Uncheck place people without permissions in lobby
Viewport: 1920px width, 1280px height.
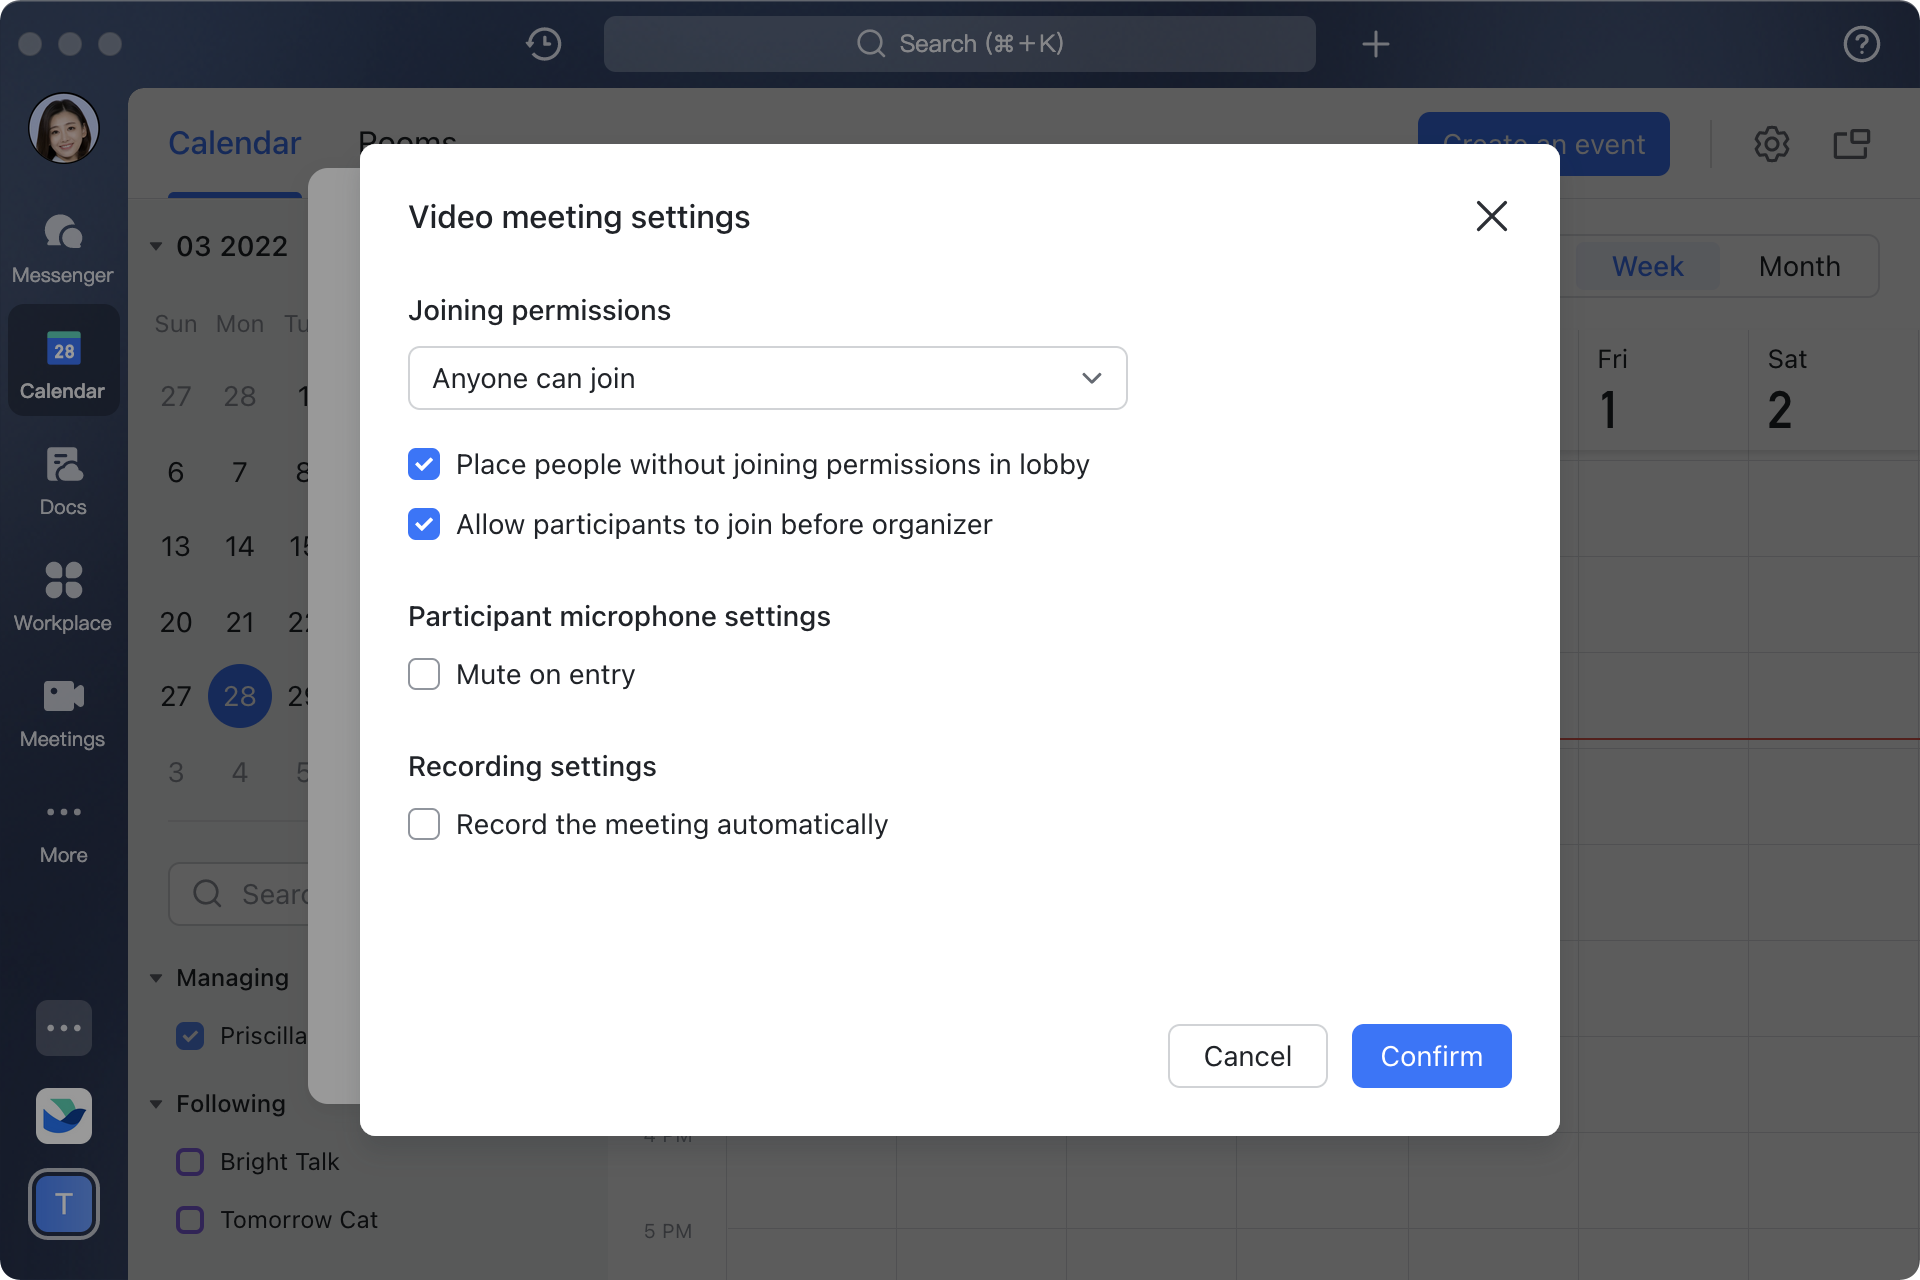click(424, 464)
